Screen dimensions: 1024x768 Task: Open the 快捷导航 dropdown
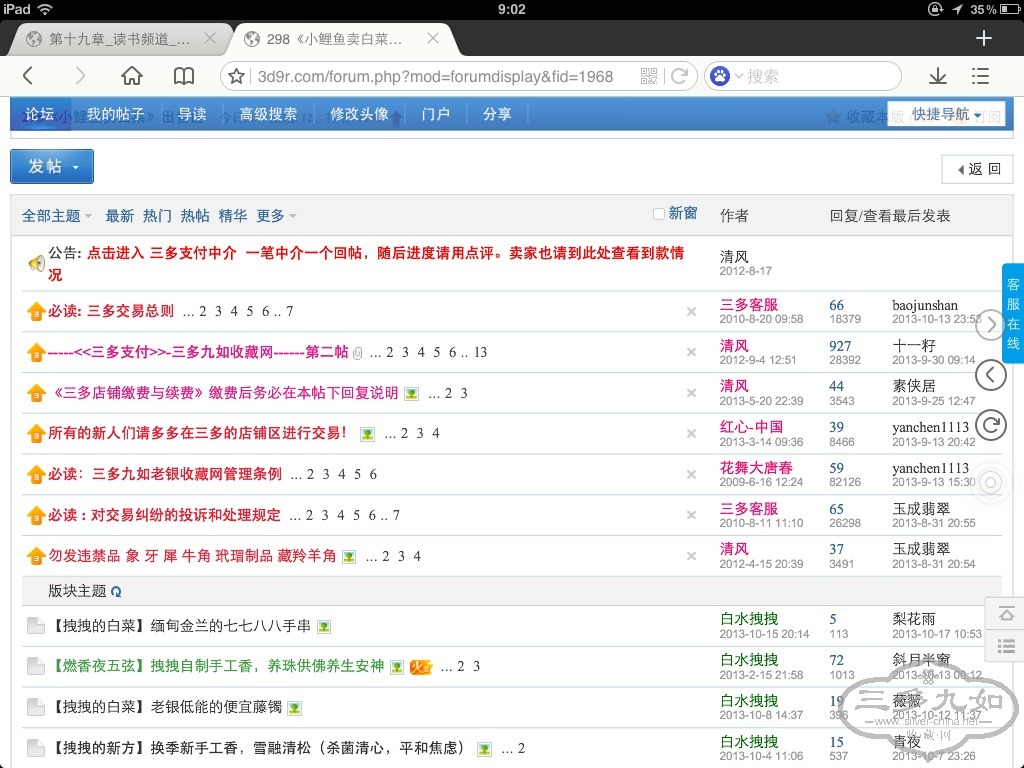pos(946,115)
